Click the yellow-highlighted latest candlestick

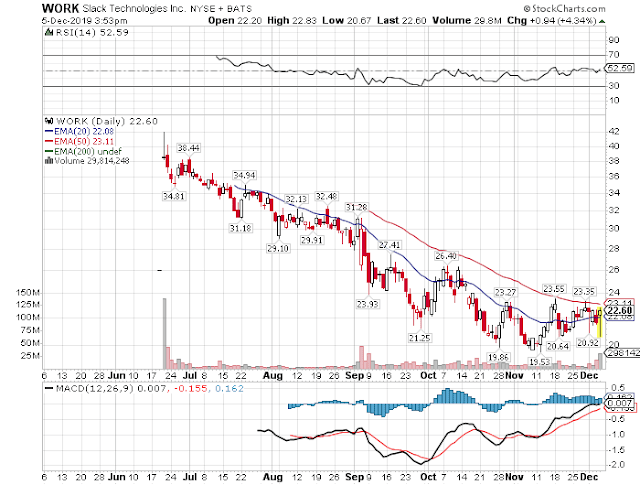[600, 322]
